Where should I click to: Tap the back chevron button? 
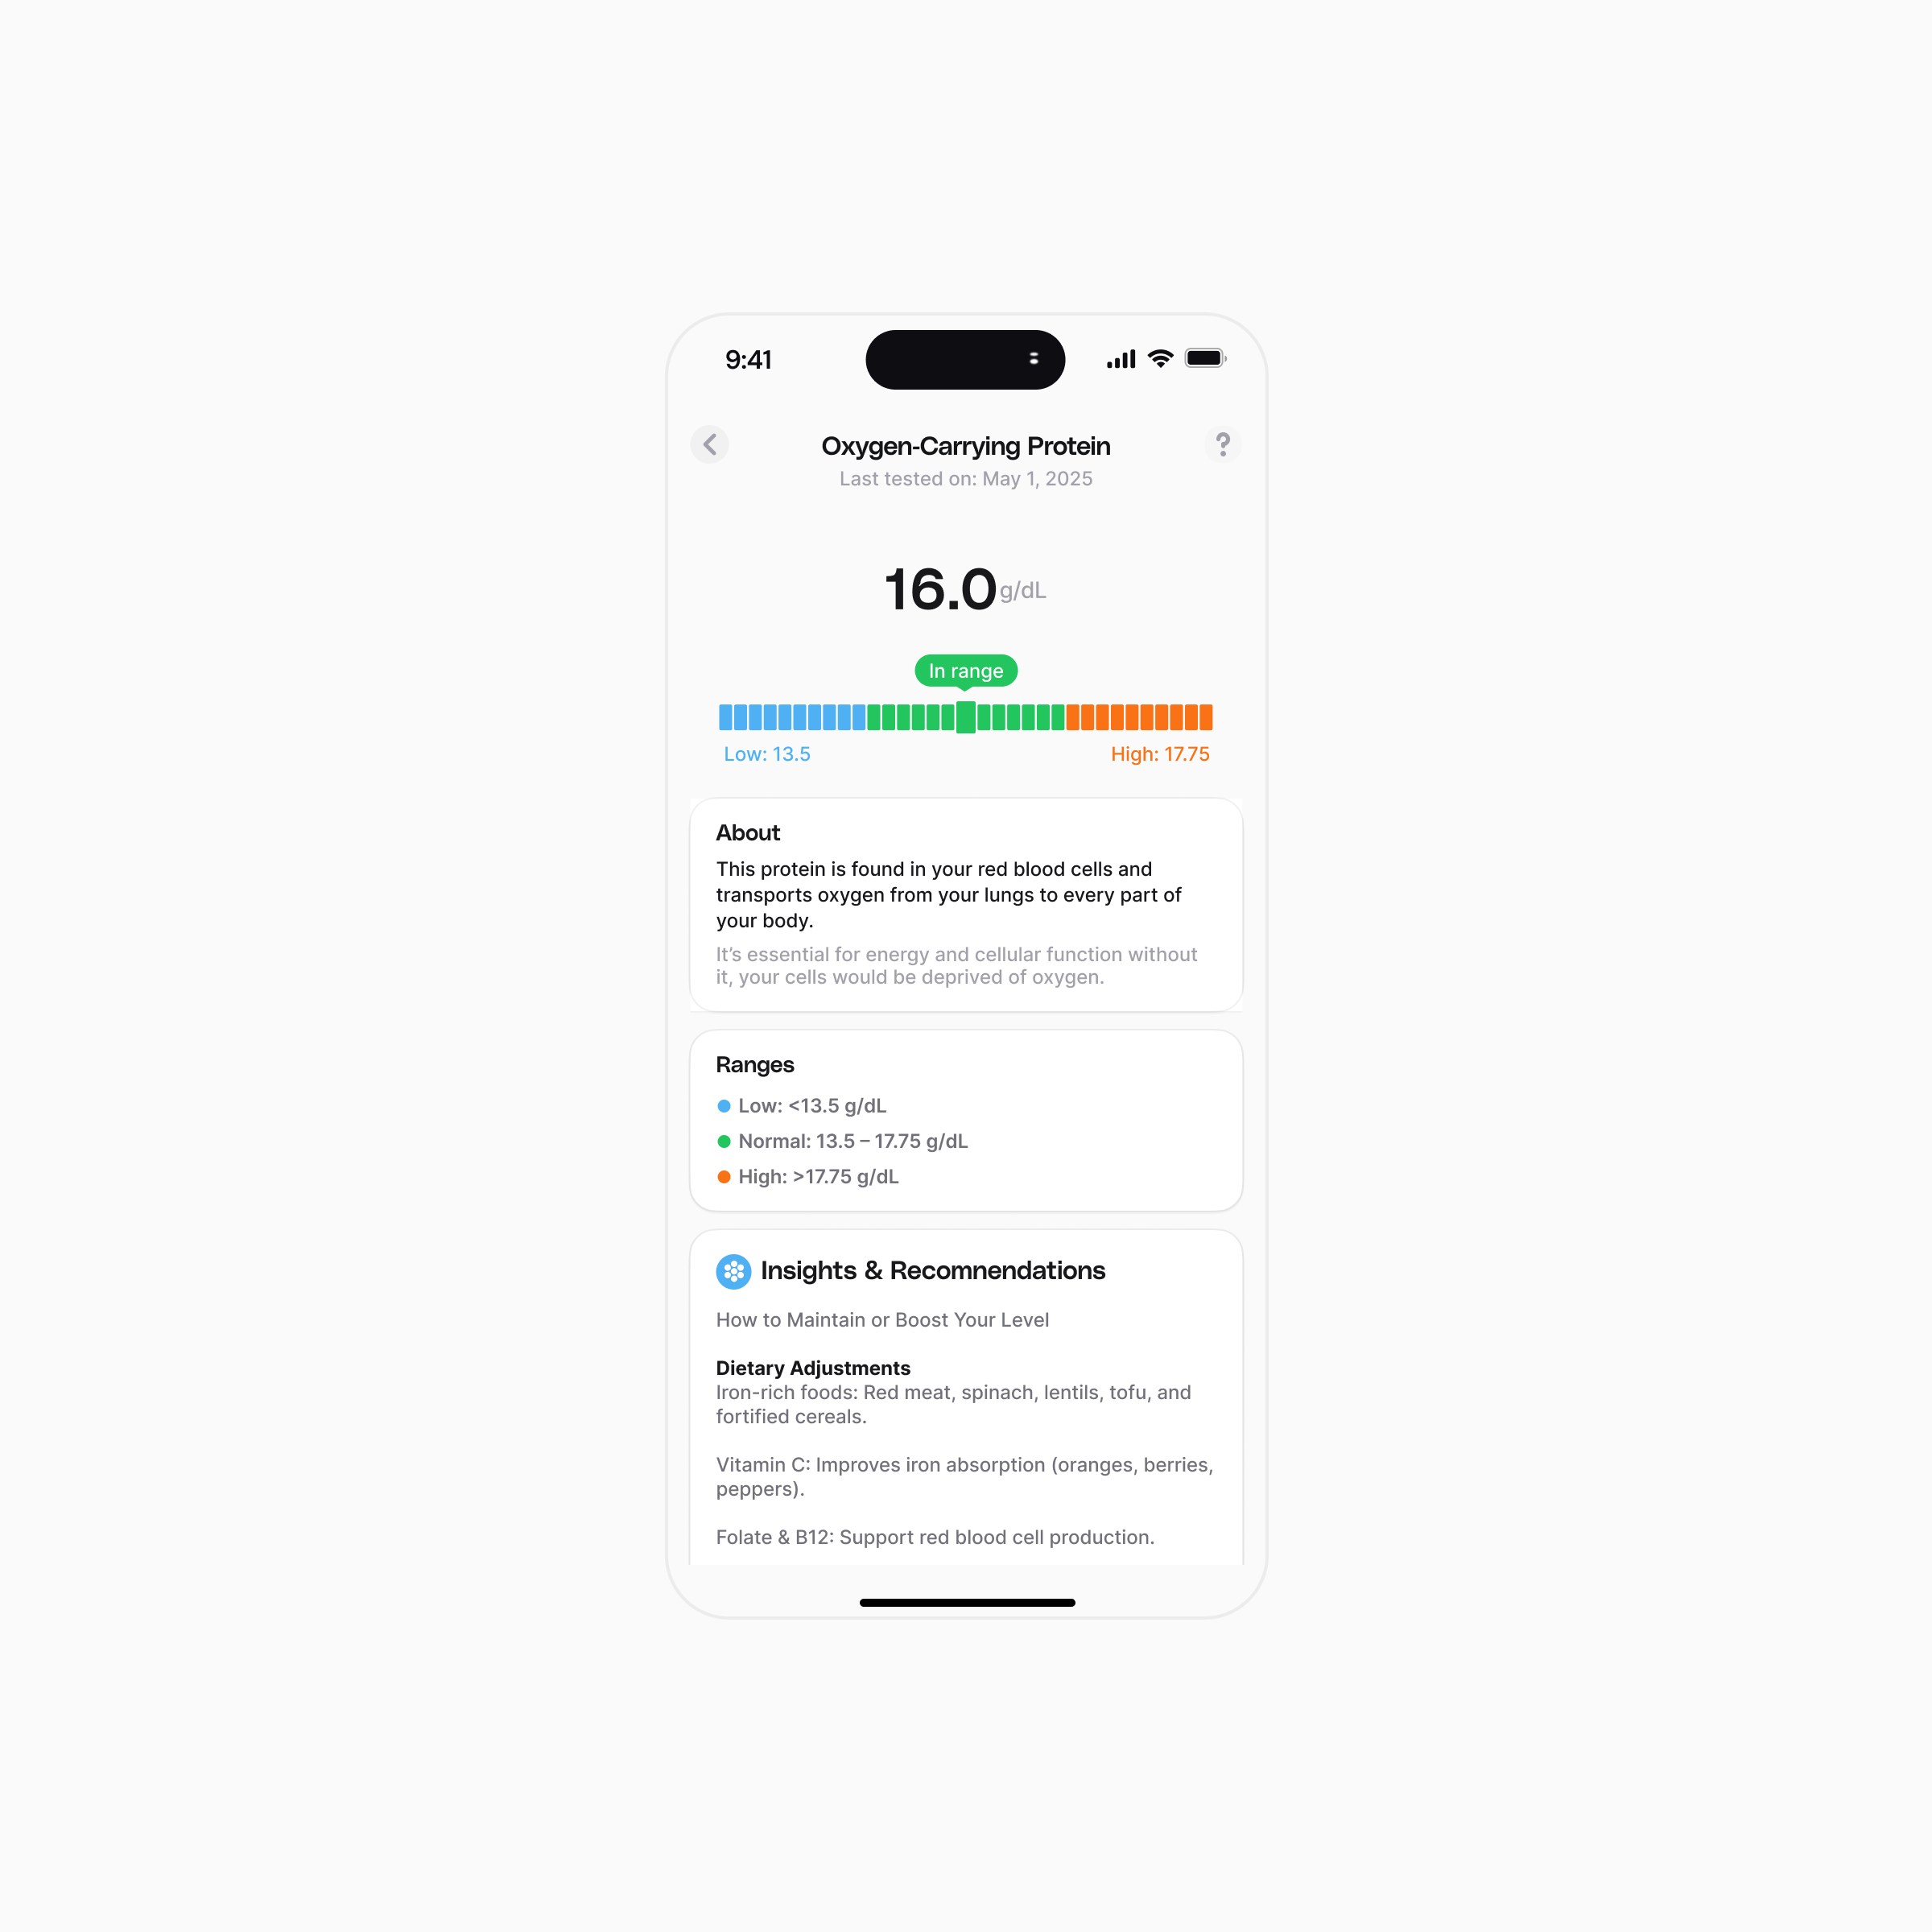coord(709,444)
